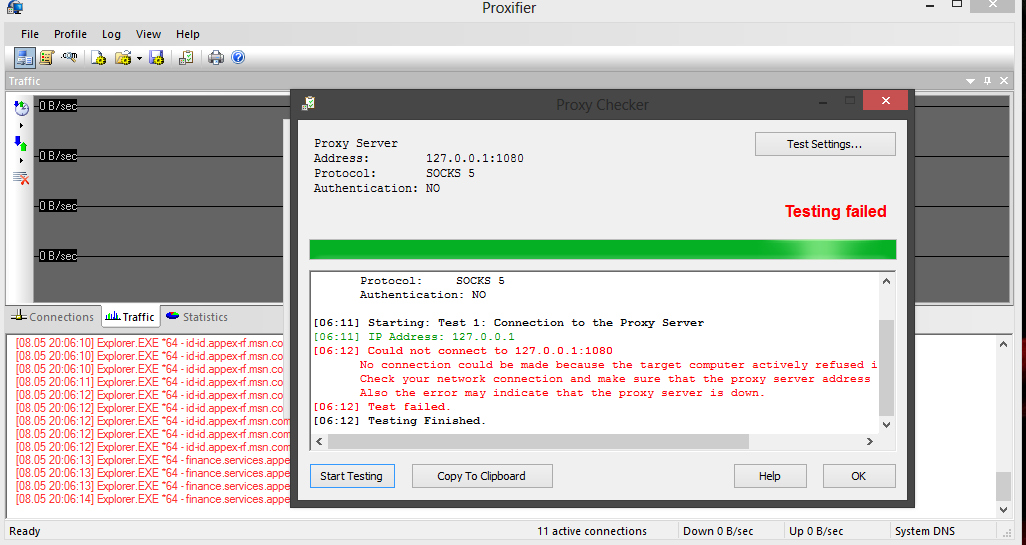Open Proxy Servers settings toolbar icon
The height and width of the screenshot is (545, 1026).
(25, 58)
